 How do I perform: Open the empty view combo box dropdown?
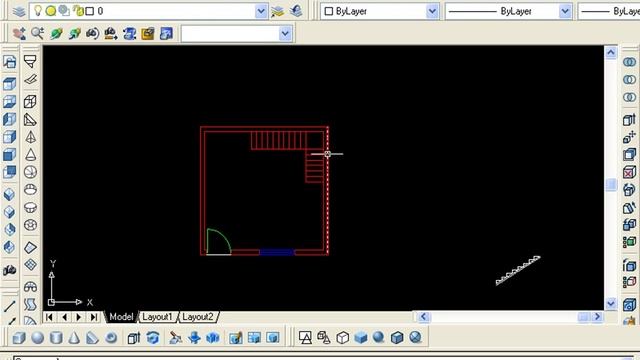(285, 33)
